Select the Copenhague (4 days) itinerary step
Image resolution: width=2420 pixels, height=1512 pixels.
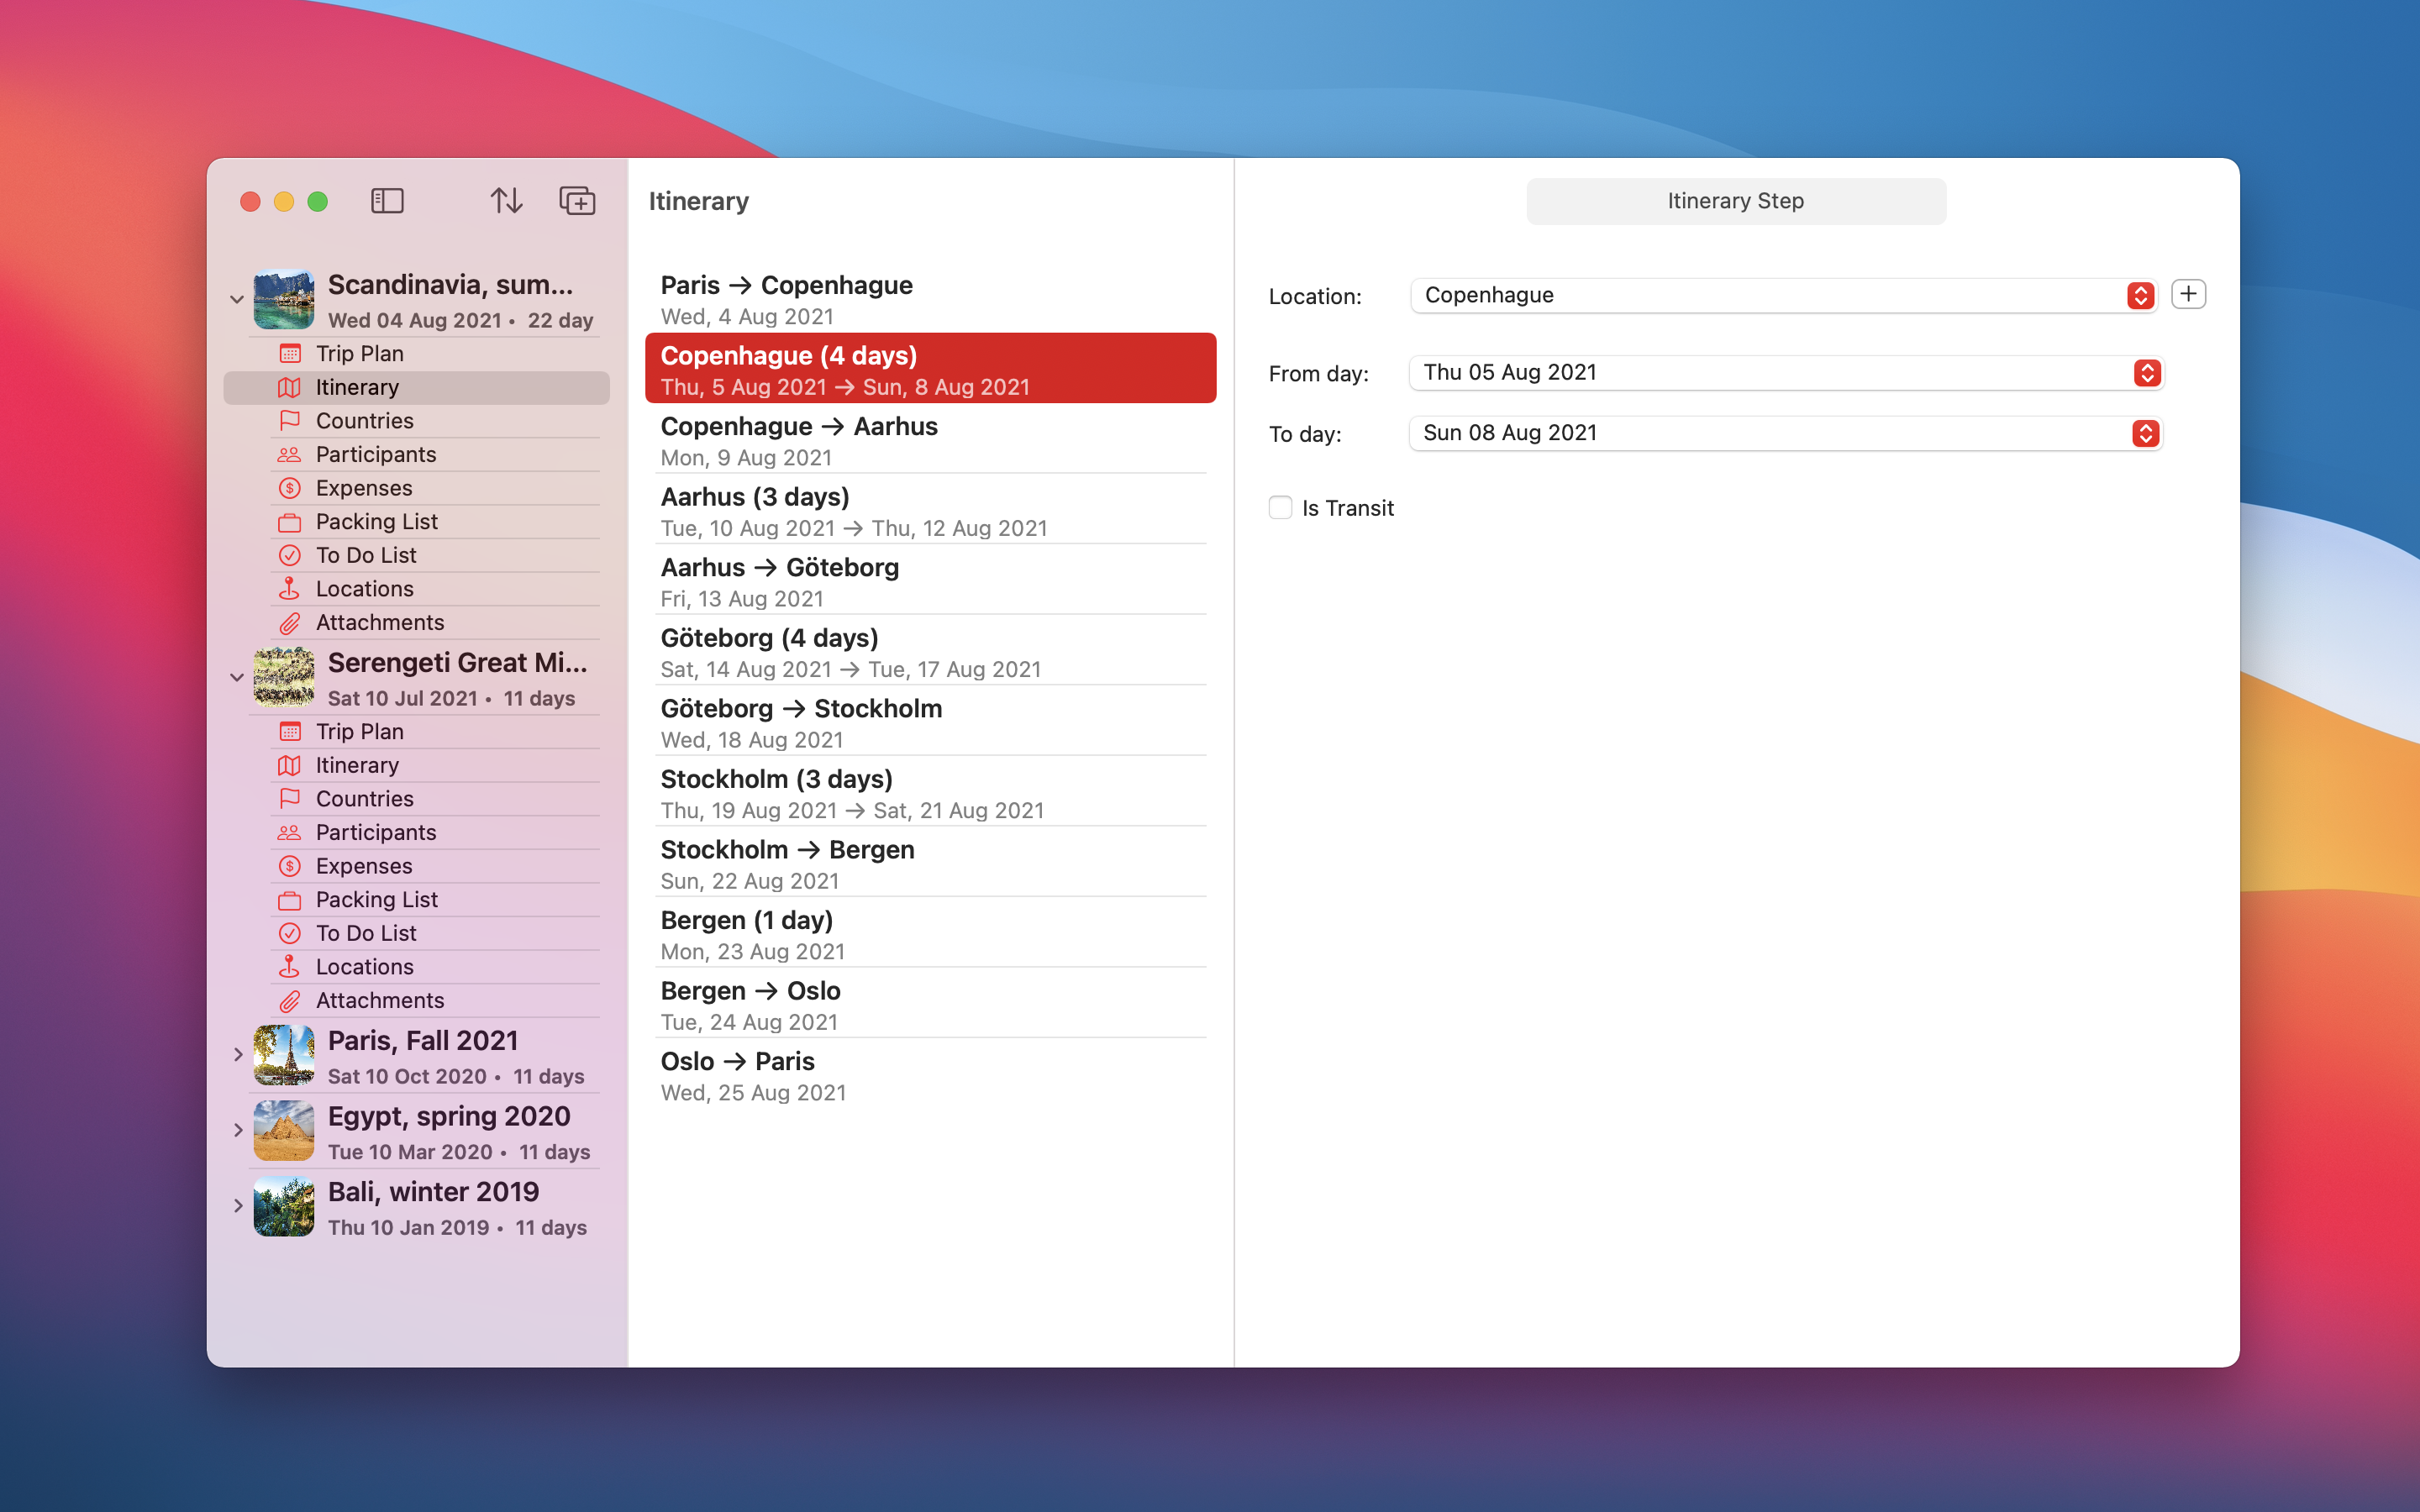(930, 369)
